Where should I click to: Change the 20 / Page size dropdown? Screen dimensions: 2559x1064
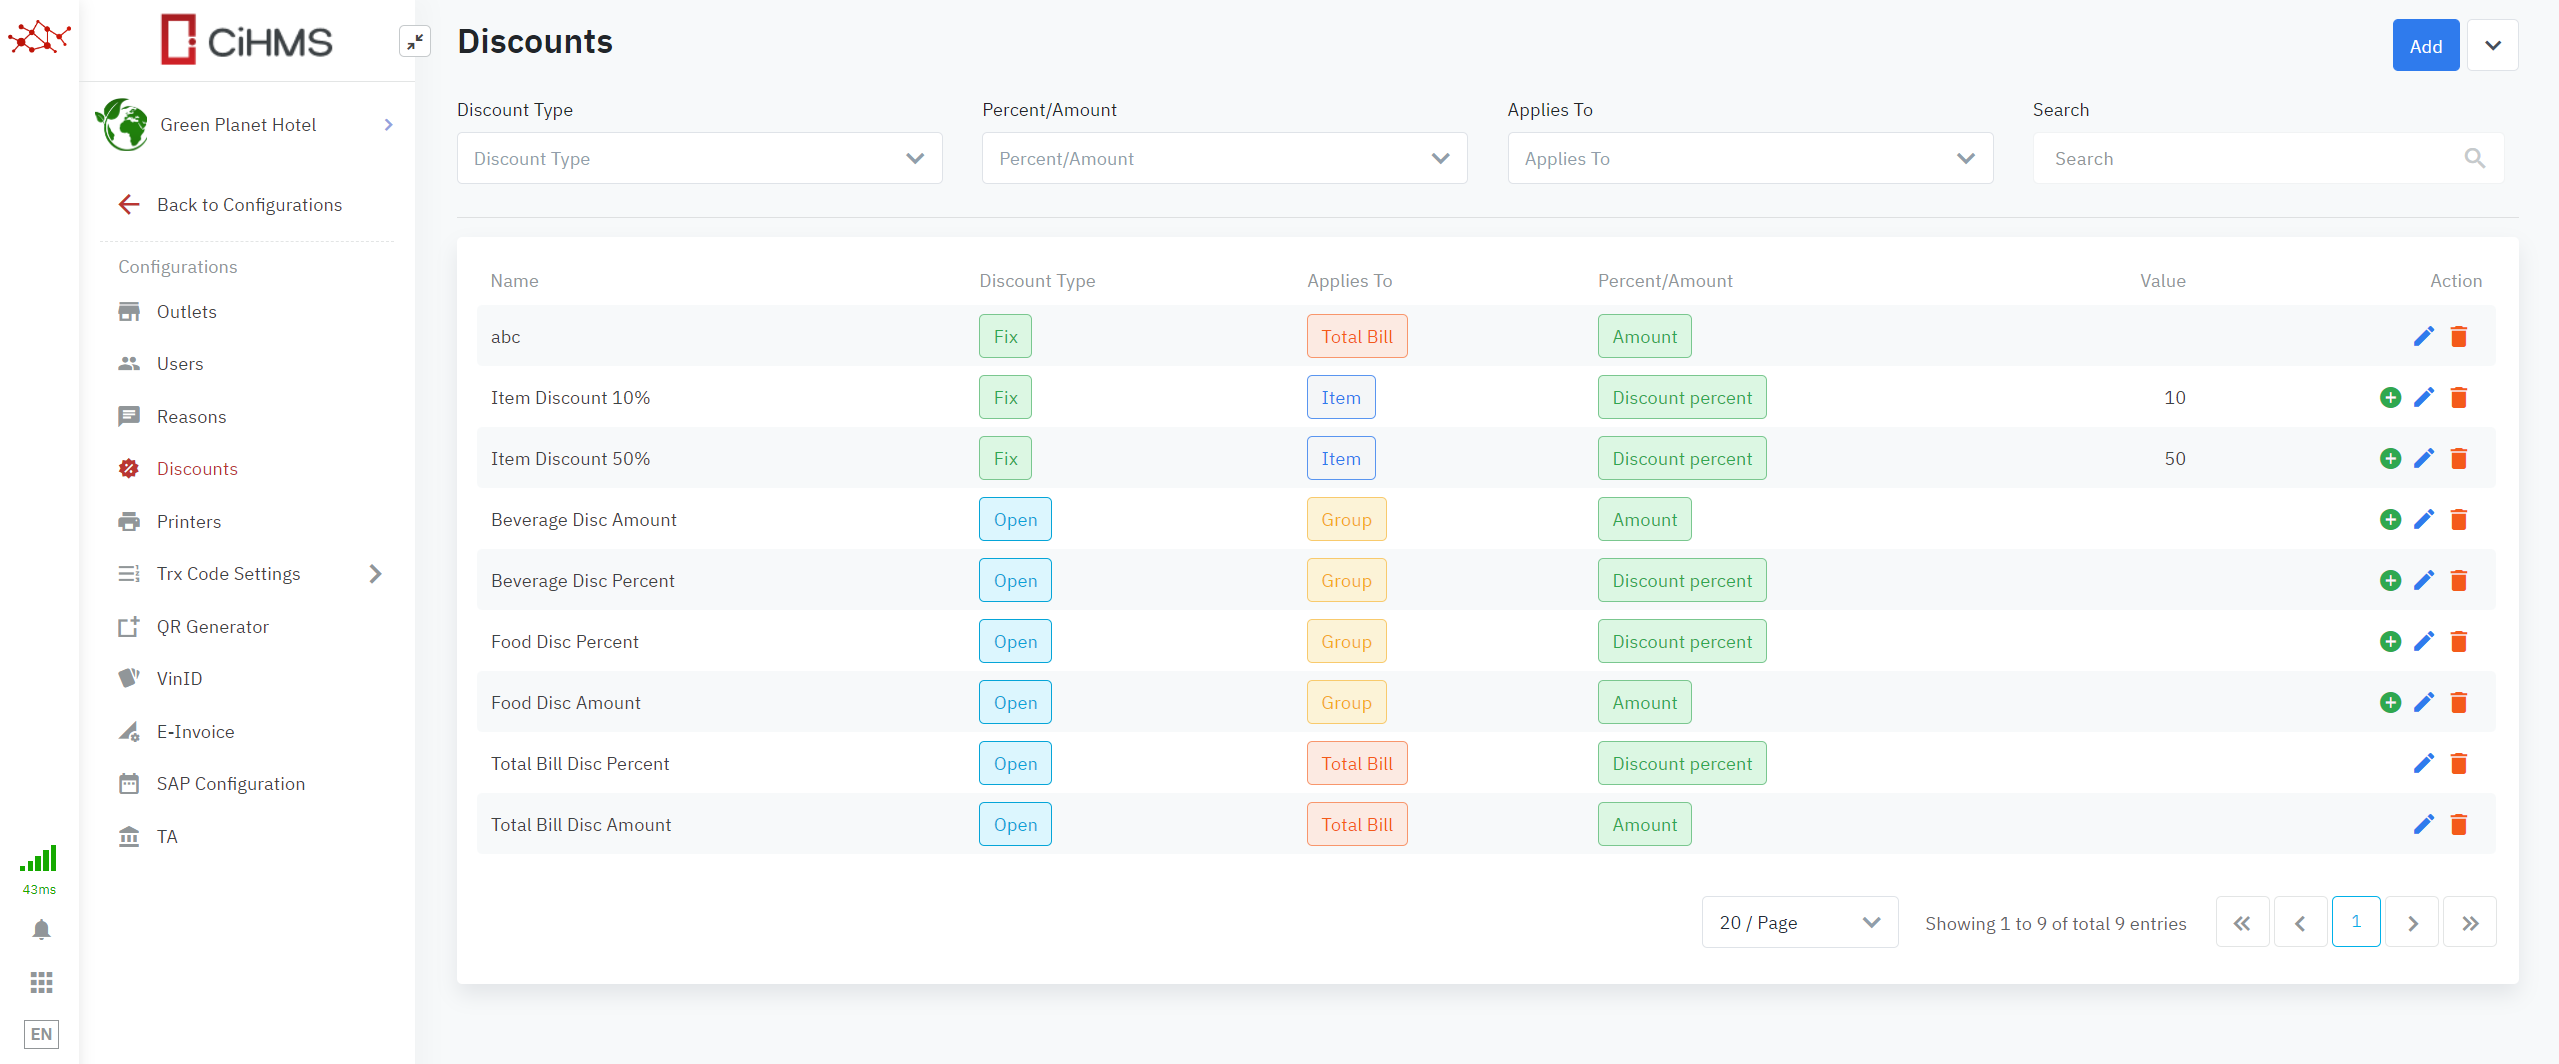click(x=1799, y=923)
